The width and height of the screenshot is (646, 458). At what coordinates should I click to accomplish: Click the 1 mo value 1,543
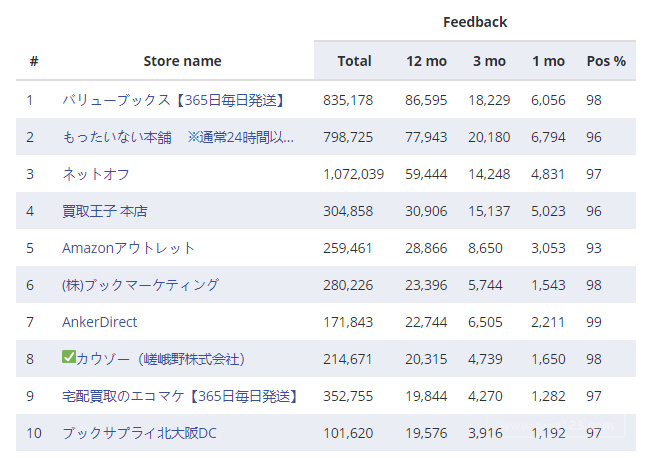pos(548,285)
